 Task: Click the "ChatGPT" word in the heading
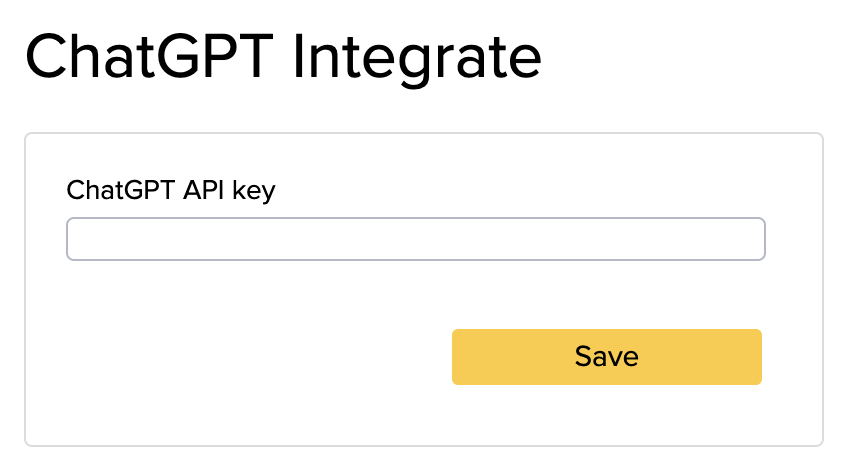point(148,57)
